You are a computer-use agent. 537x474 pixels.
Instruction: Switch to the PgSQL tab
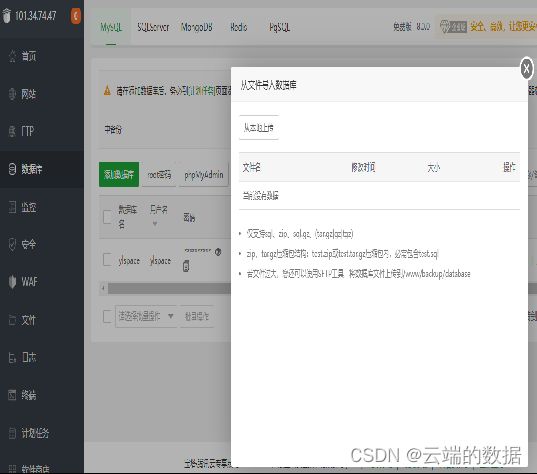pos(279,27)
